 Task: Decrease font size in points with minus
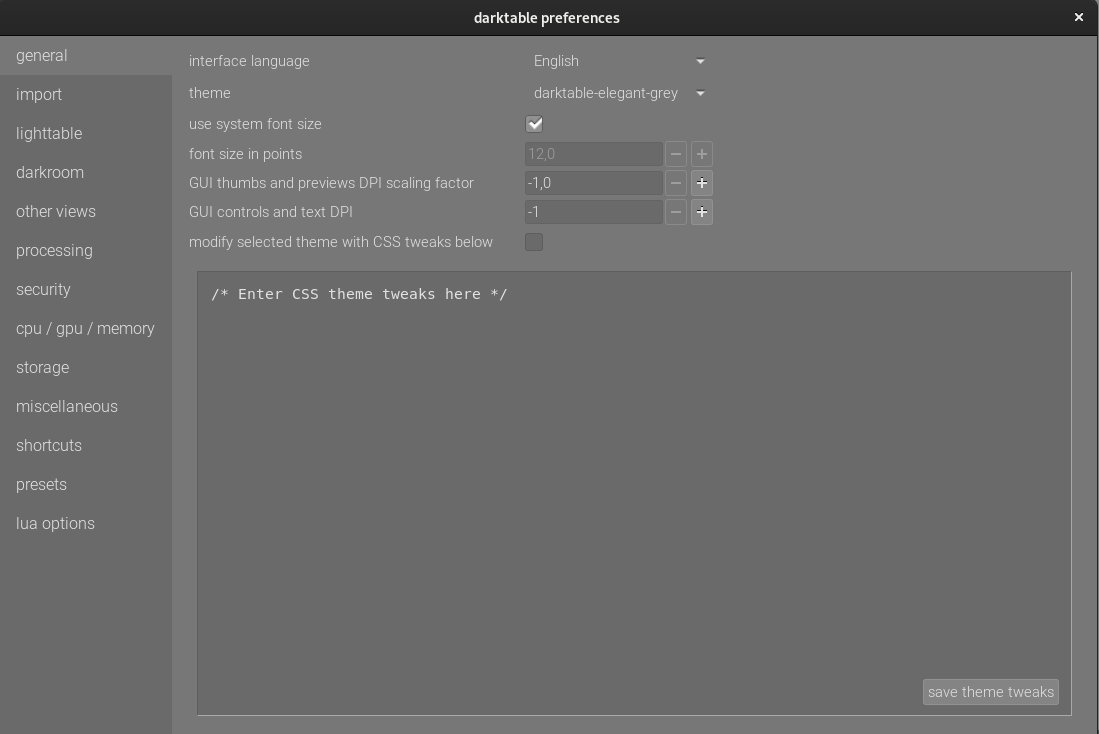pyautogui.click(x=676, y=154)
